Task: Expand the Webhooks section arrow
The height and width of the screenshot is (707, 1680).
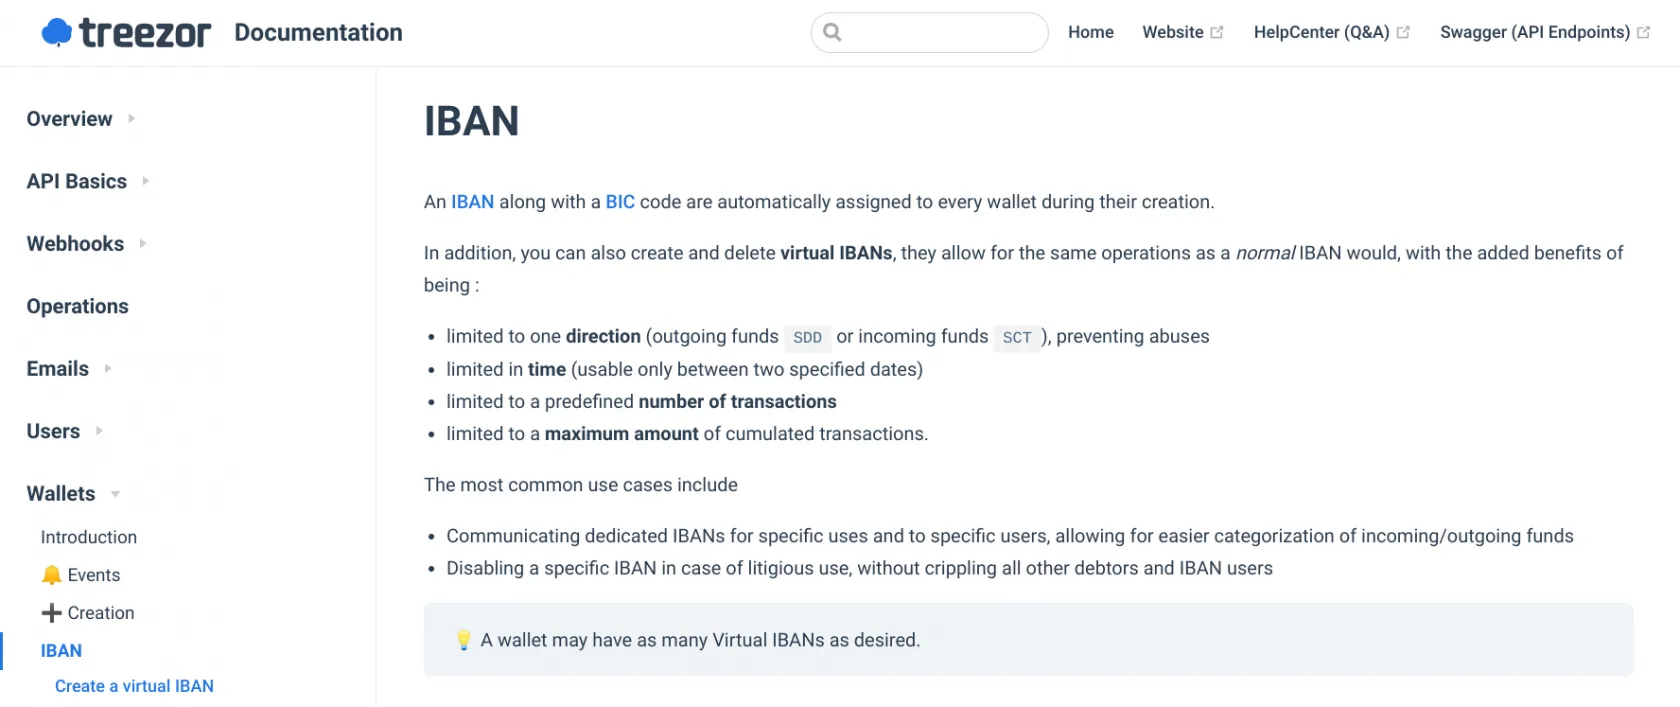Action: [x=143, y=243]
